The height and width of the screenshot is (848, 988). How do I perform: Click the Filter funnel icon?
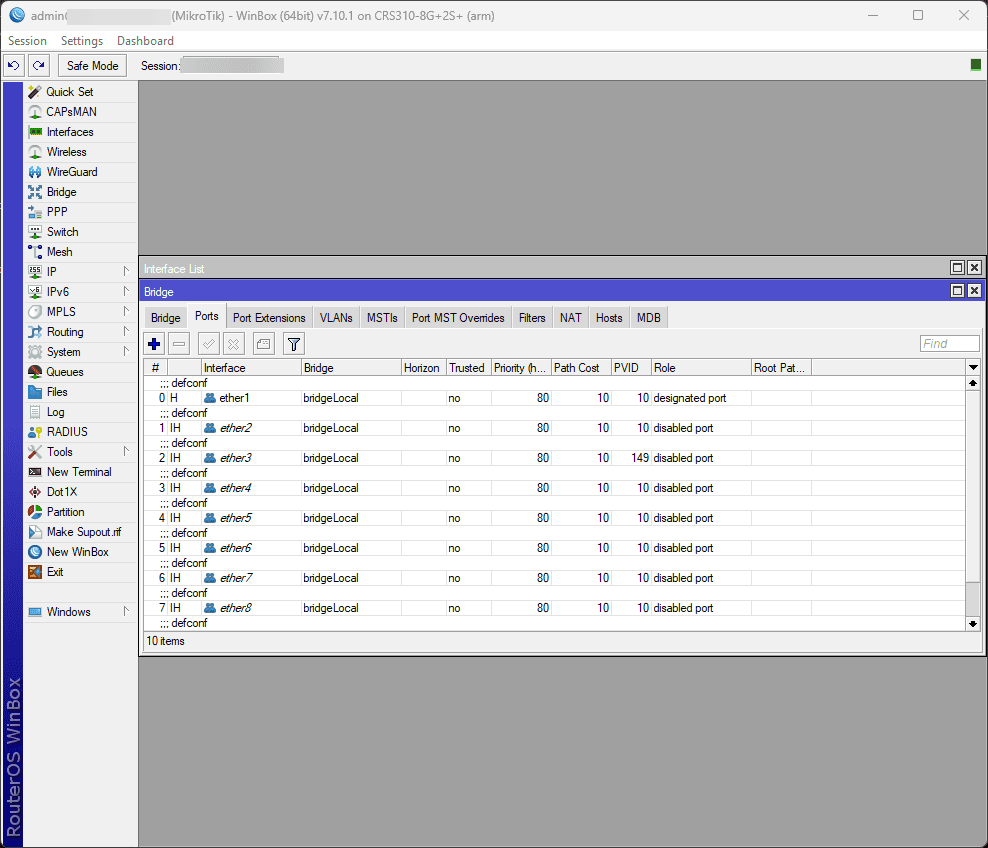[x=293, y=344]
